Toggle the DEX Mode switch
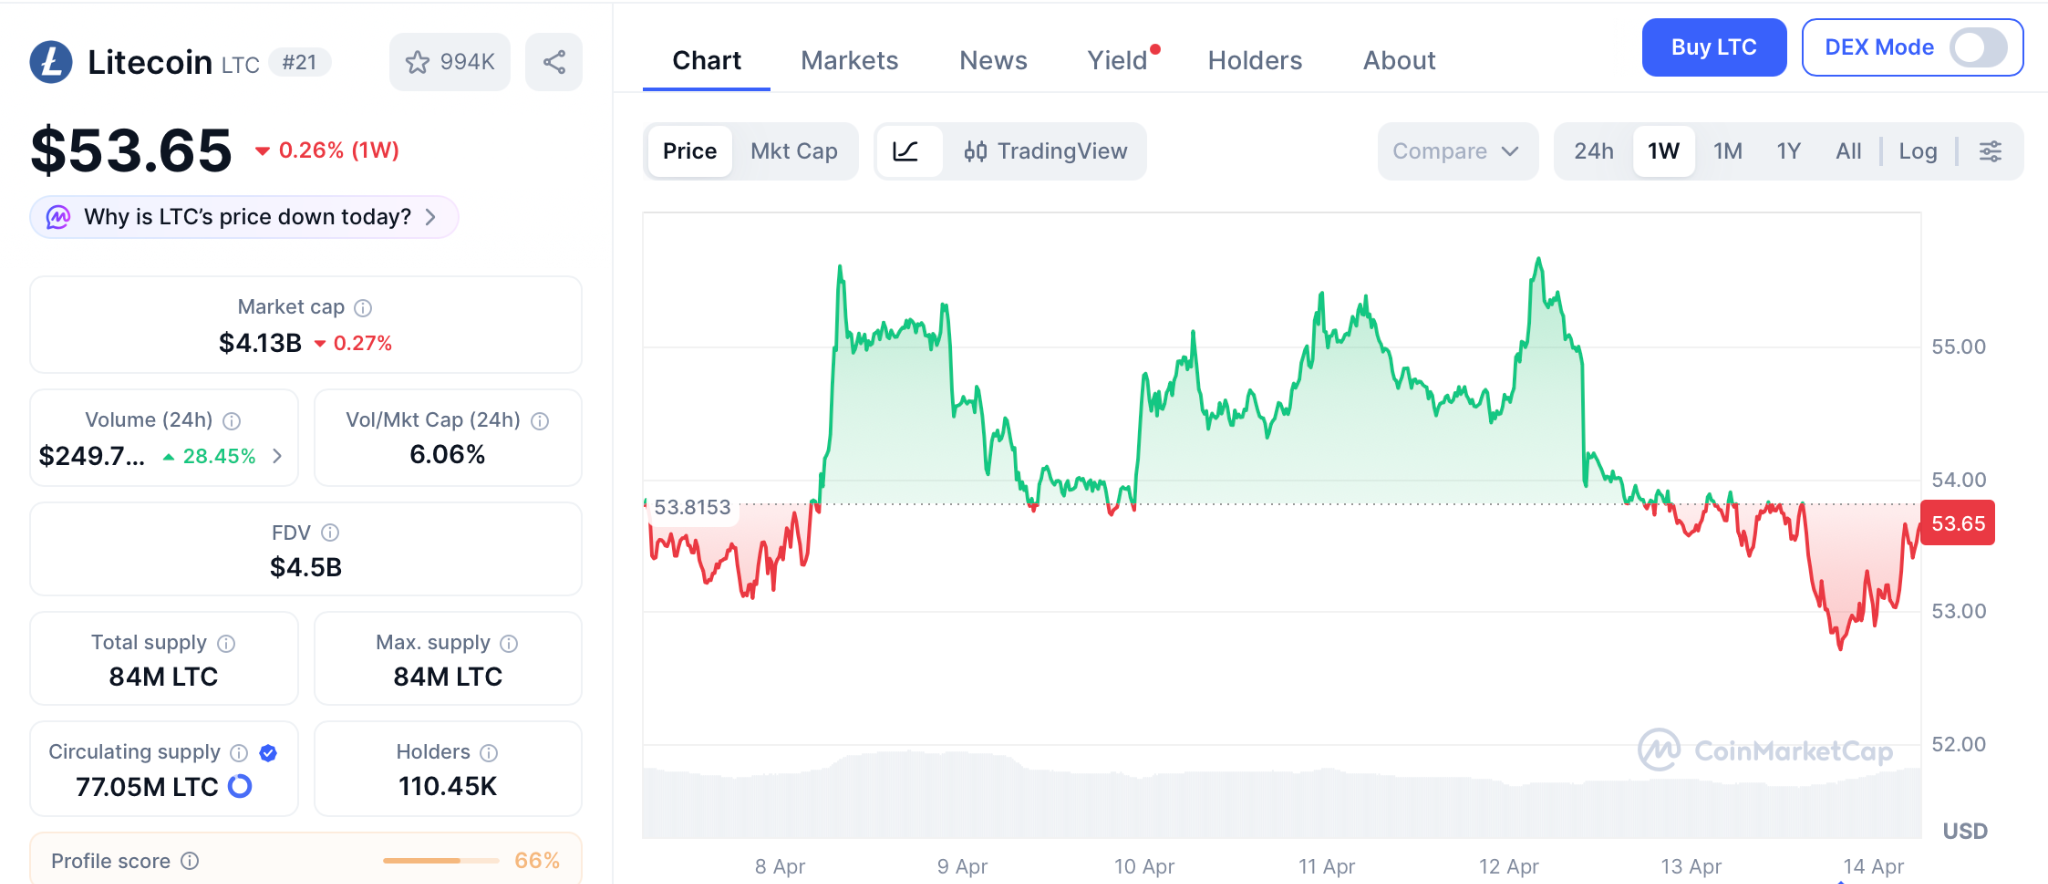Screen dimensions: 2048x884 (1977, 47)
